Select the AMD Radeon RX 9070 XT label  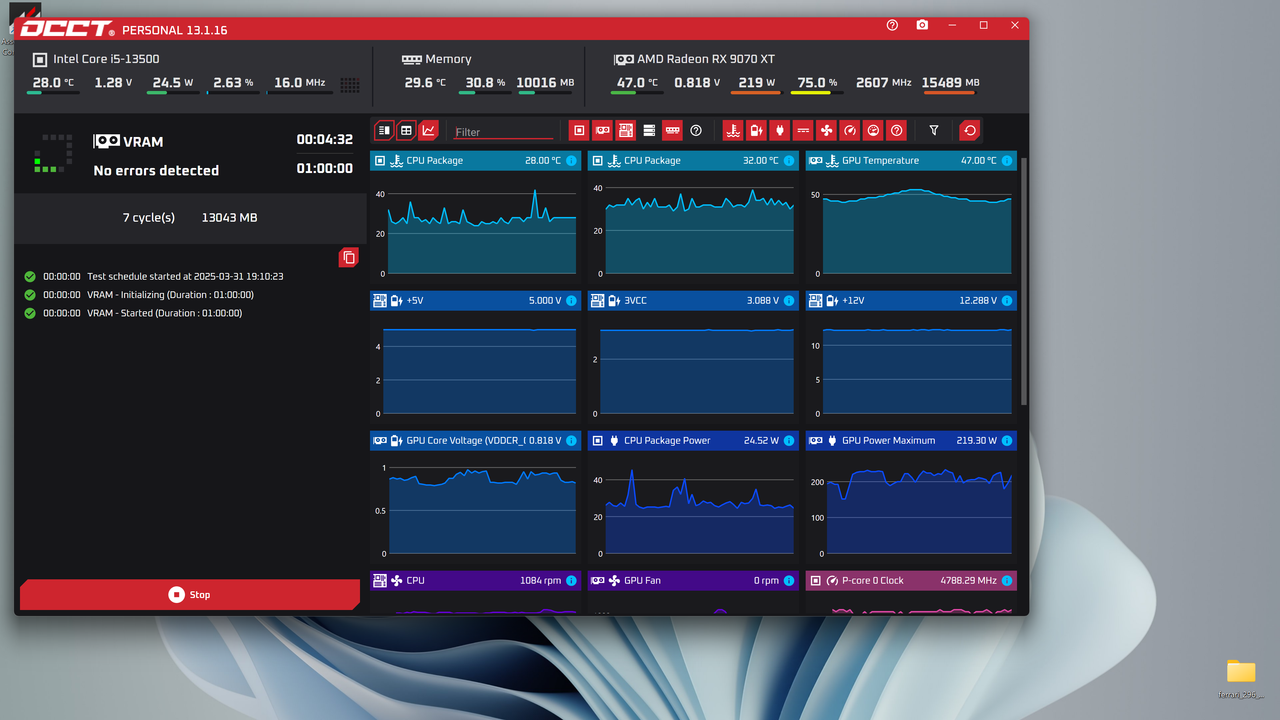click(706, 59)
